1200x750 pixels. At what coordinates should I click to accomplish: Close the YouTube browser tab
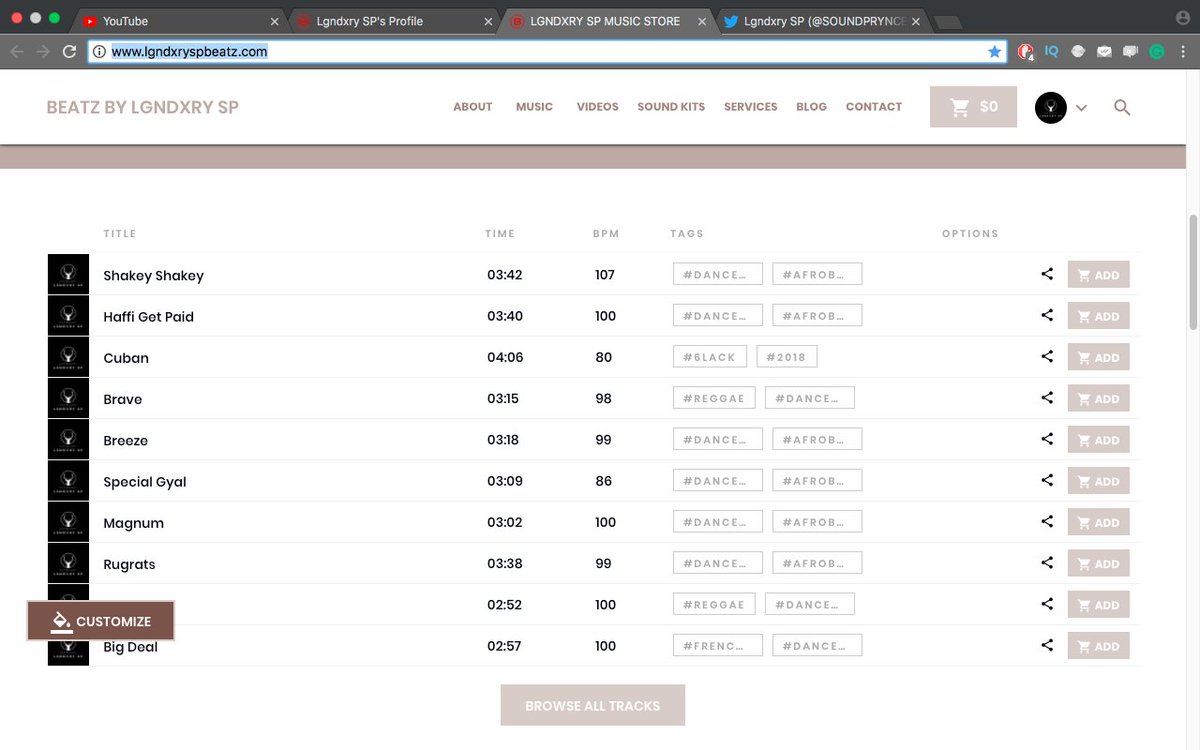click(x=275, y=21)
